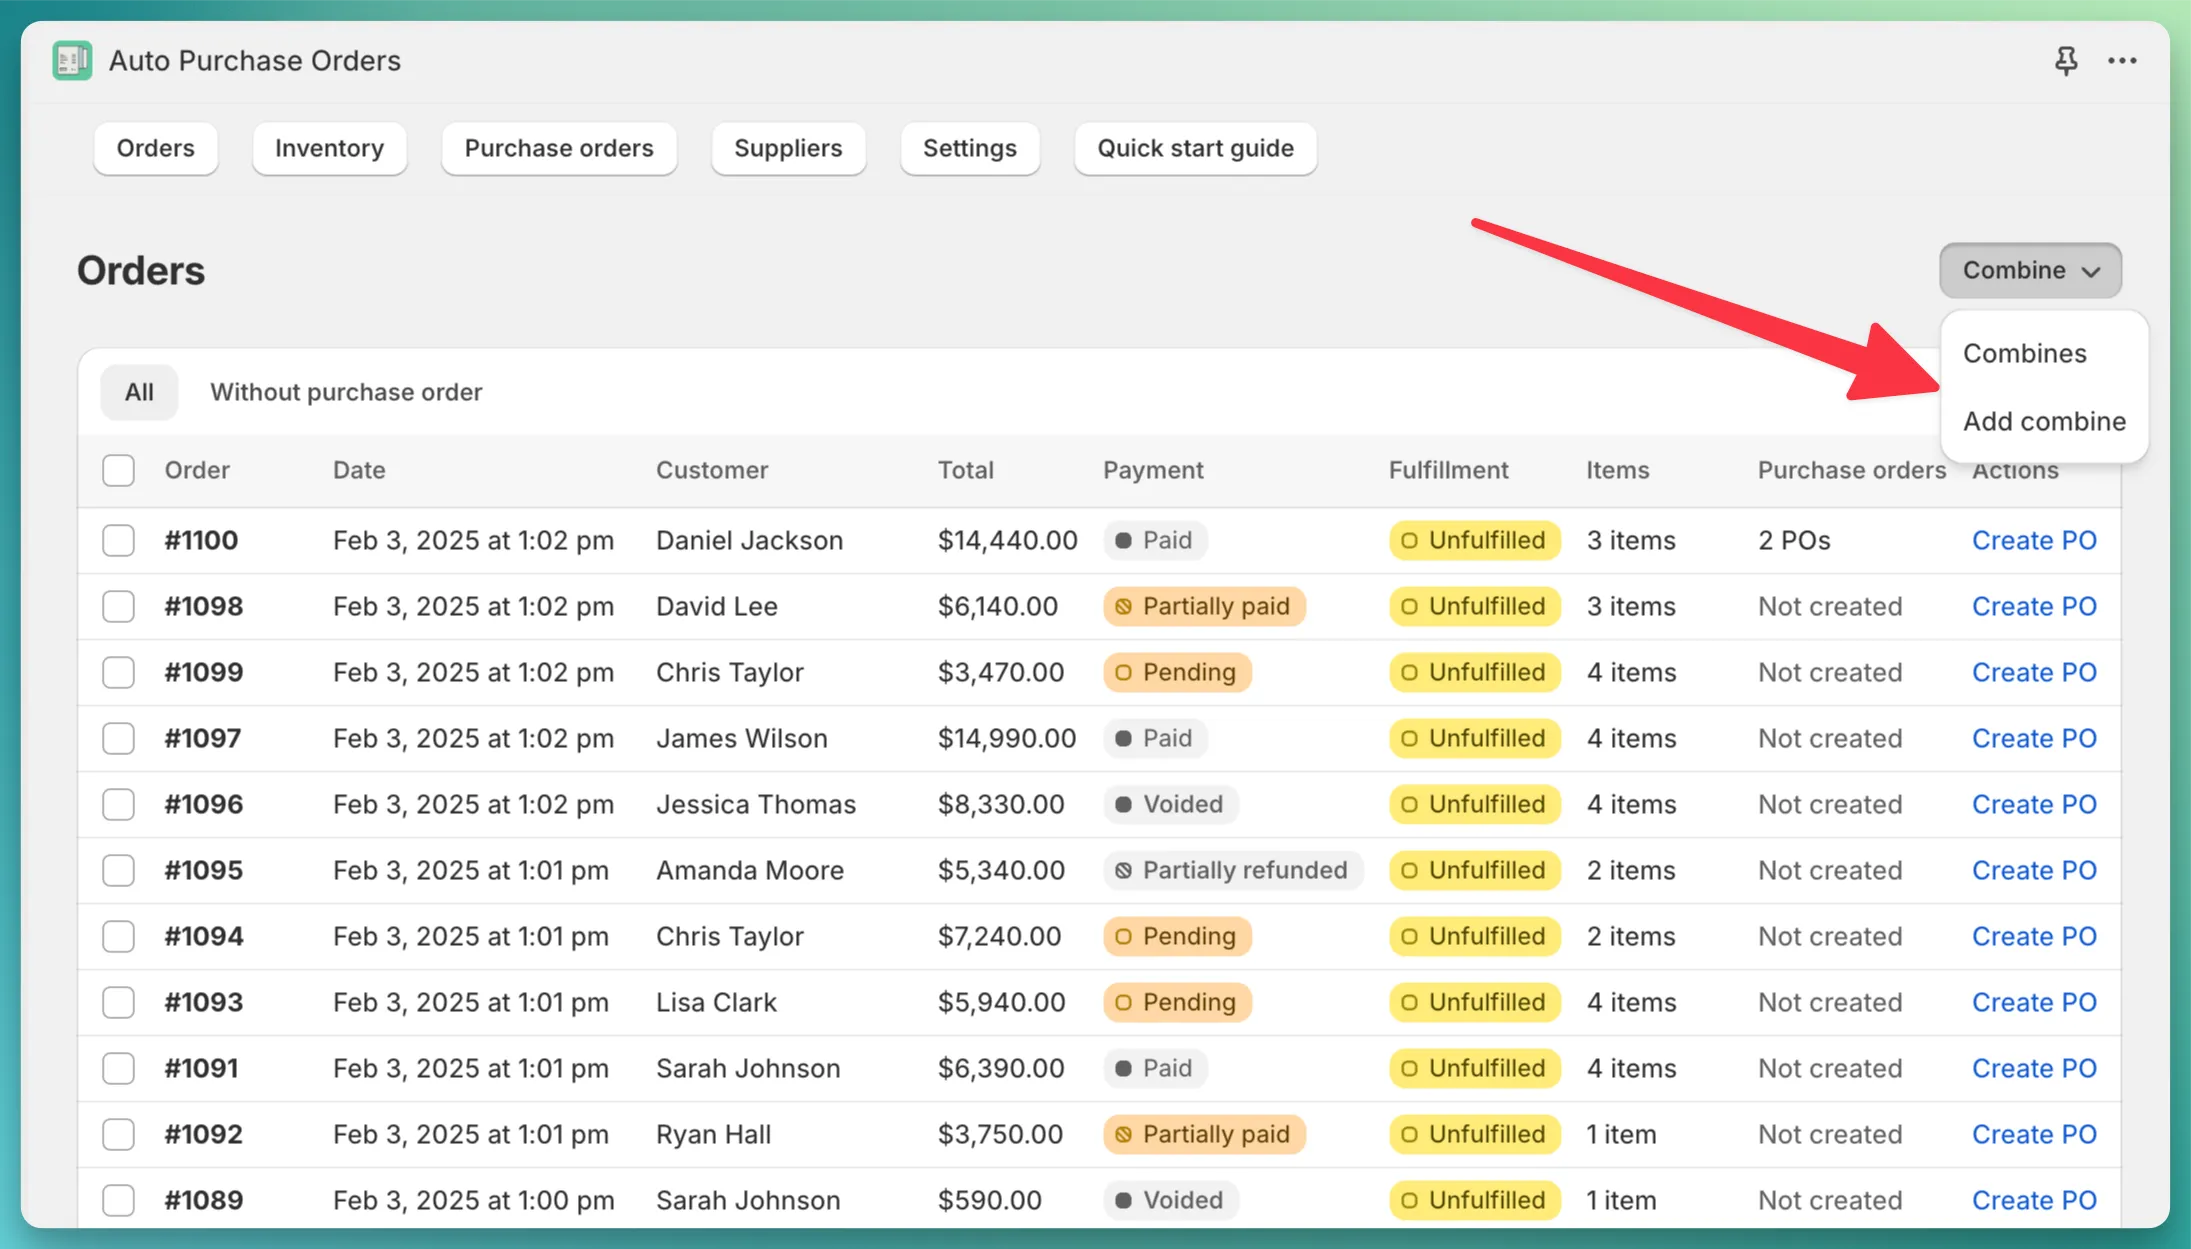Create PO for Ryan Hall's order

2034,1134
